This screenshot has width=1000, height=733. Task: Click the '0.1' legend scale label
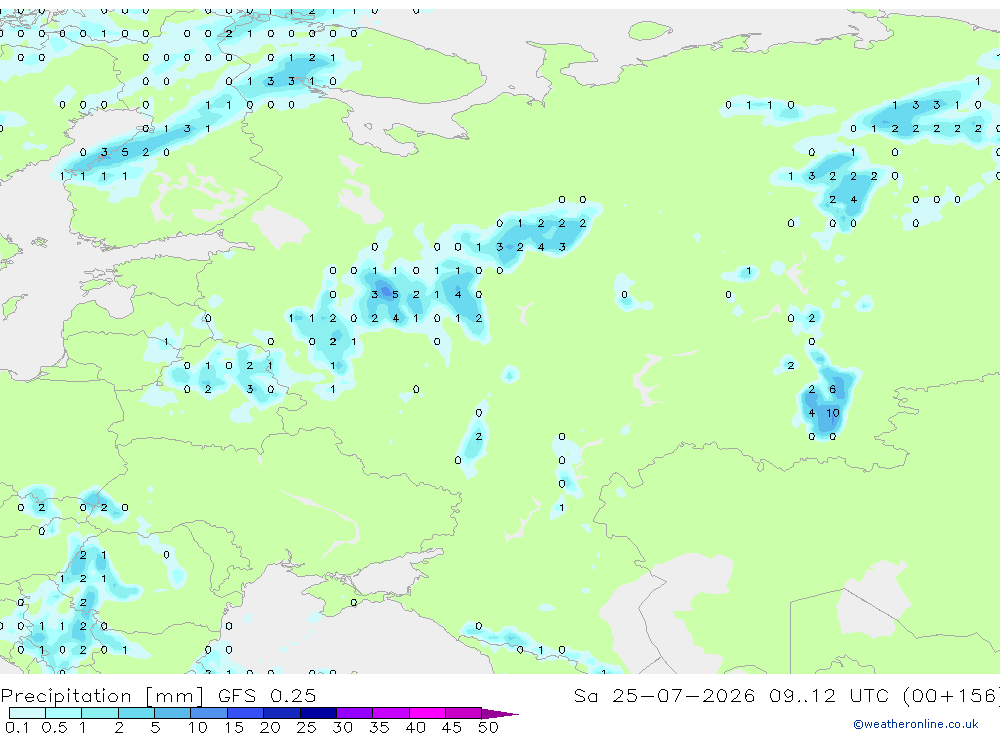[17, 727]
